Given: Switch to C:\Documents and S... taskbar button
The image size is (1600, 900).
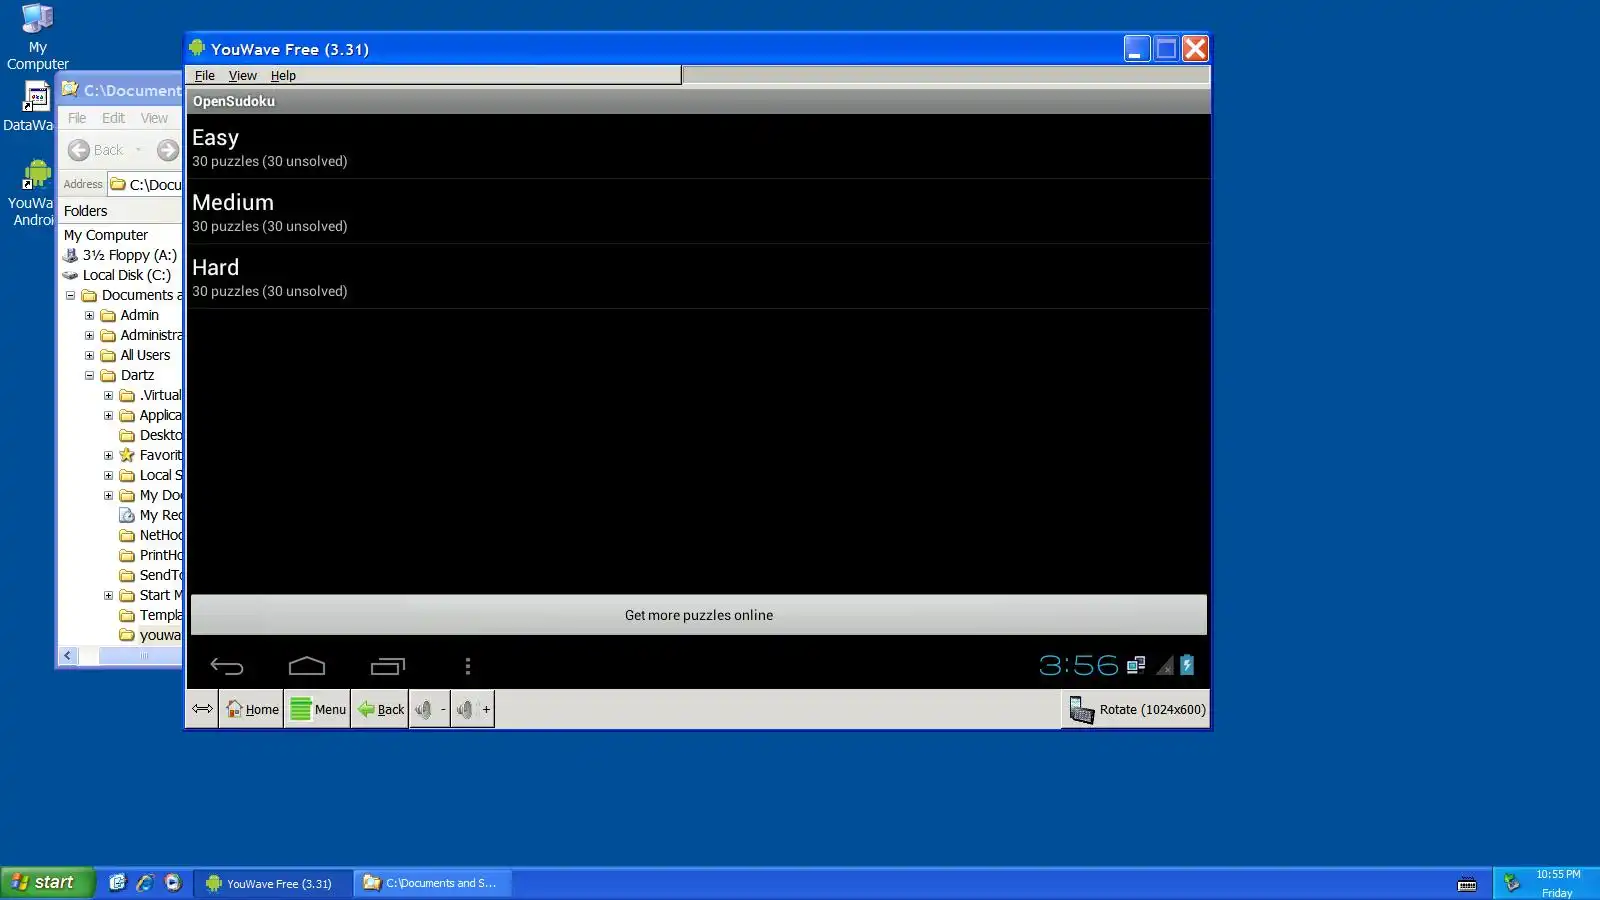Looking at the screenshot, I should click(x=432, y=883).
